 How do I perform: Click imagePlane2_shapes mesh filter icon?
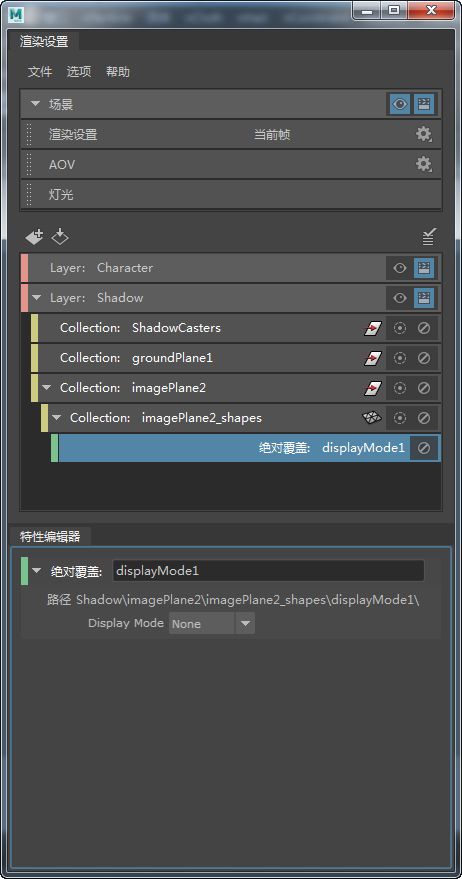coord(373,418)
